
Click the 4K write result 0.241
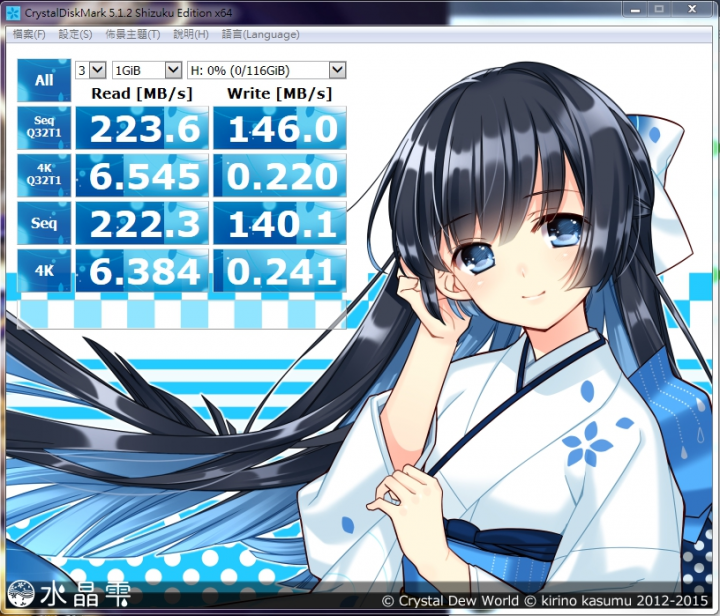[280, 271]
